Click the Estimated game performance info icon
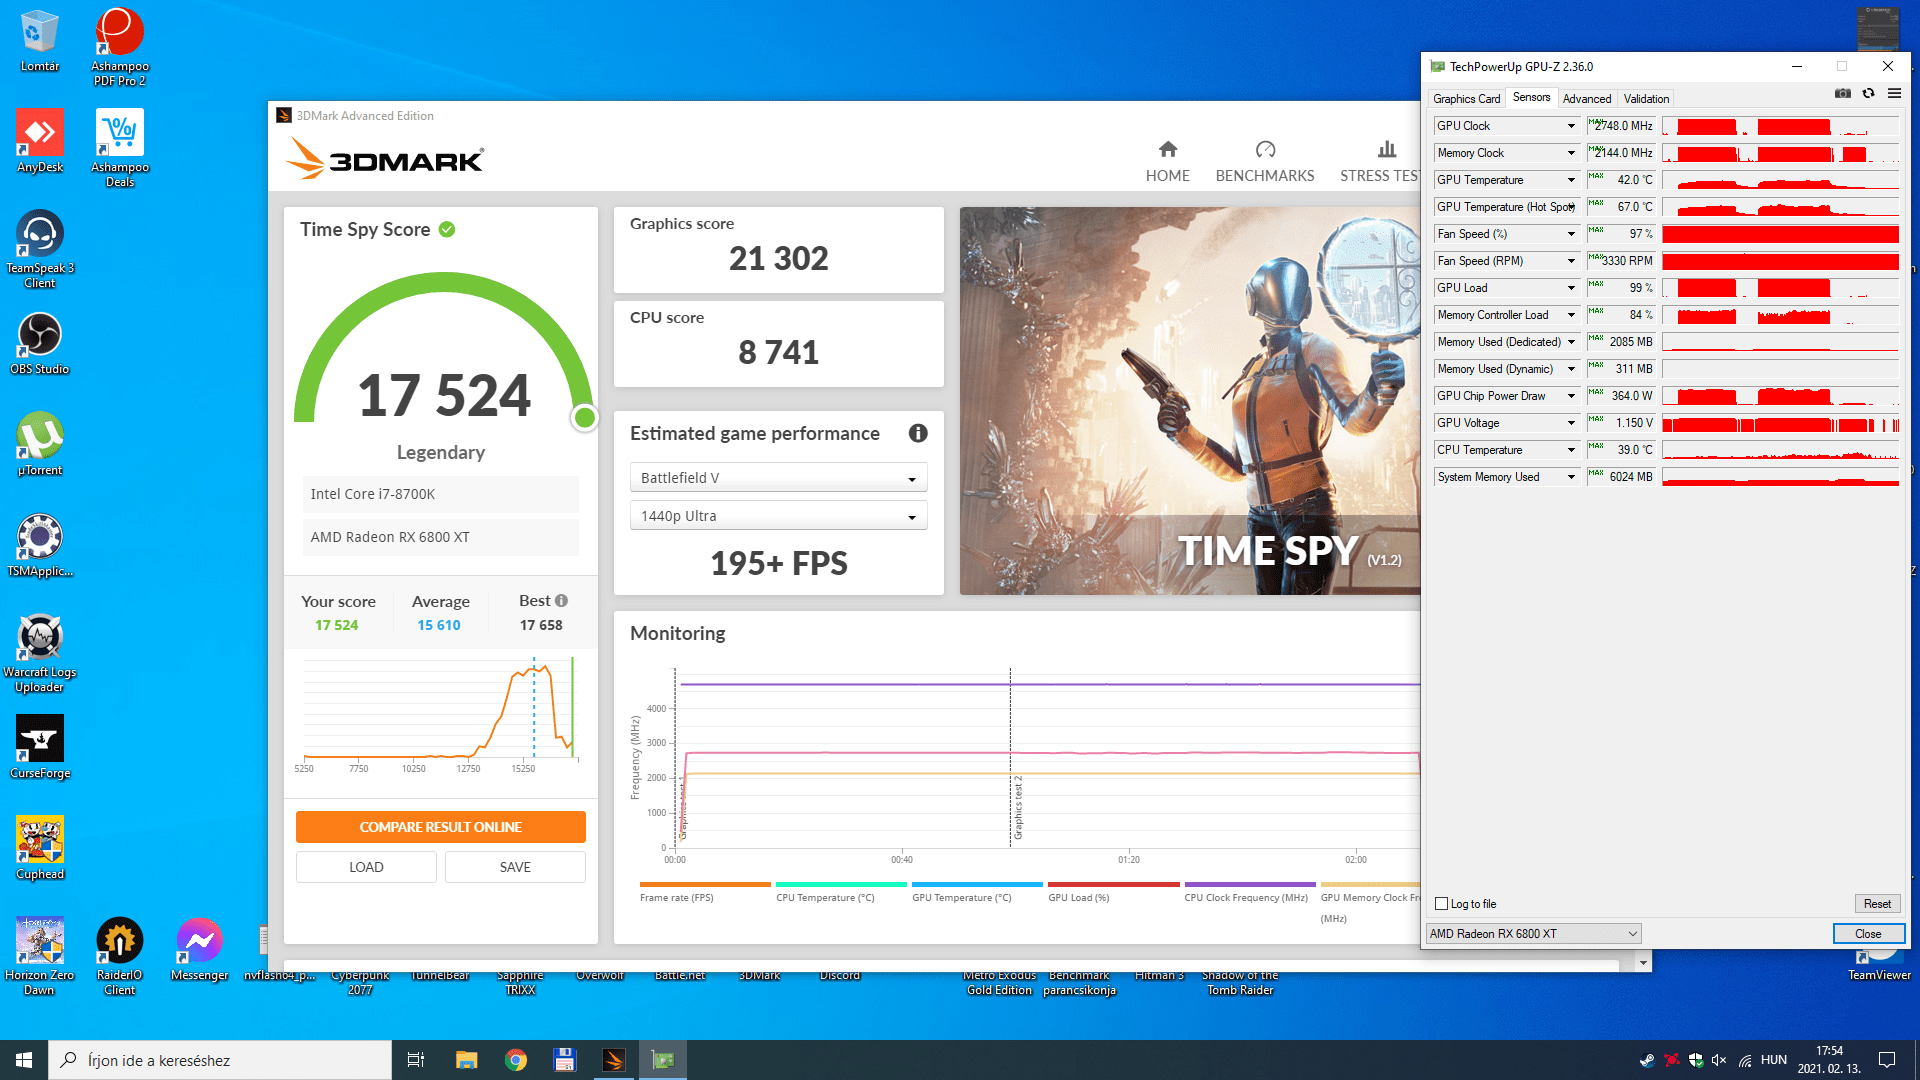 [917, 433]
